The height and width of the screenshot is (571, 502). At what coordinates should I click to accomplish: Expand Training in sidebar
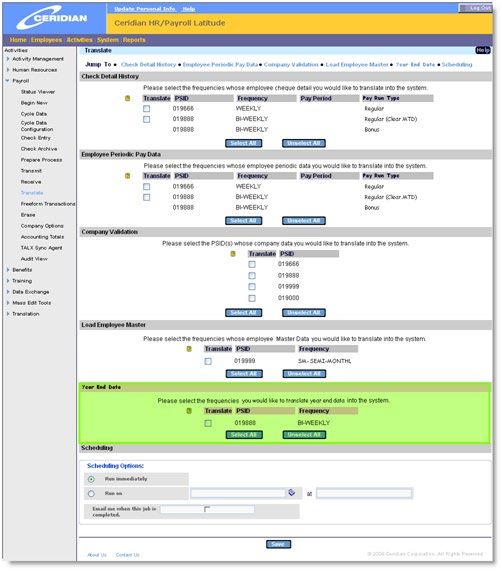[x=8, y=281]
